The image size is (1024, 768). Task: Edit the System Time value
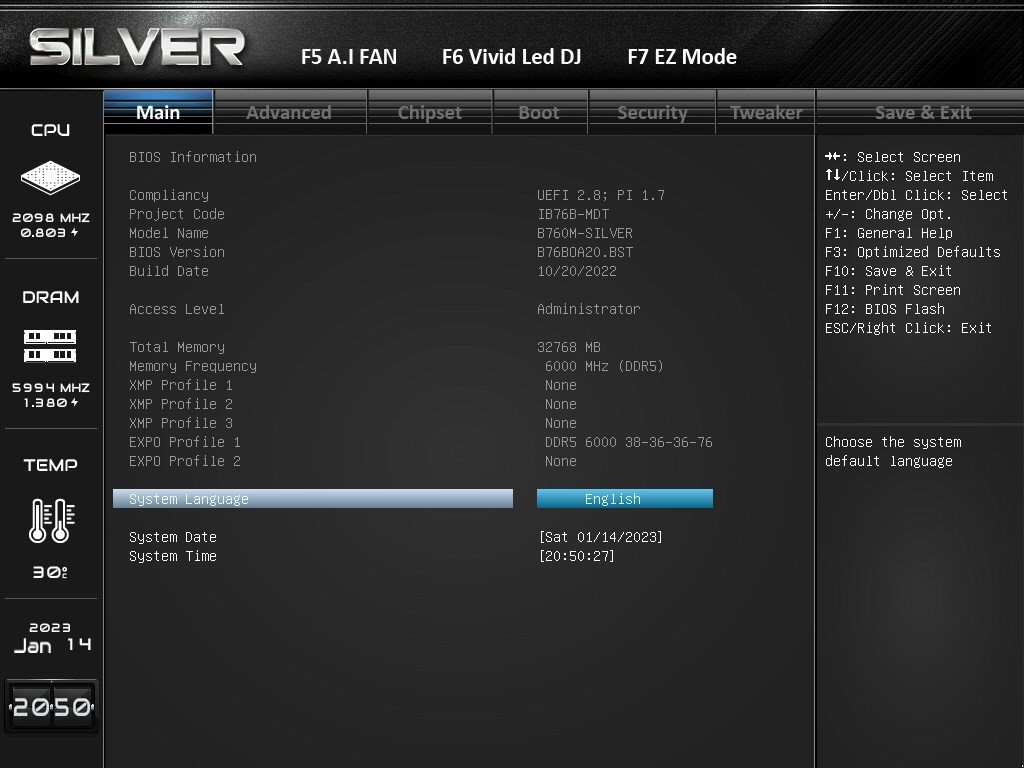point(577,556)
